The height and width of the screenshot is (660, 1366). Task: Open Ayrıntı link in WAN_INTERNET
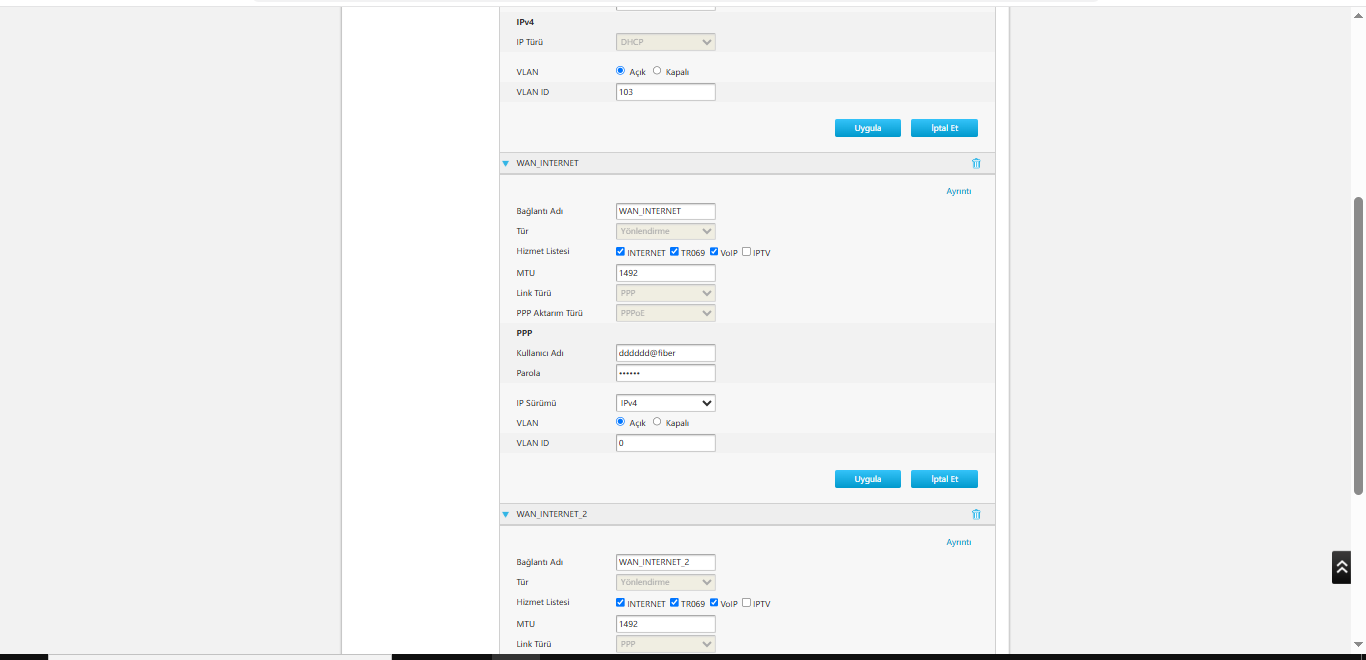pyautogui.click(x=959, y=191)
